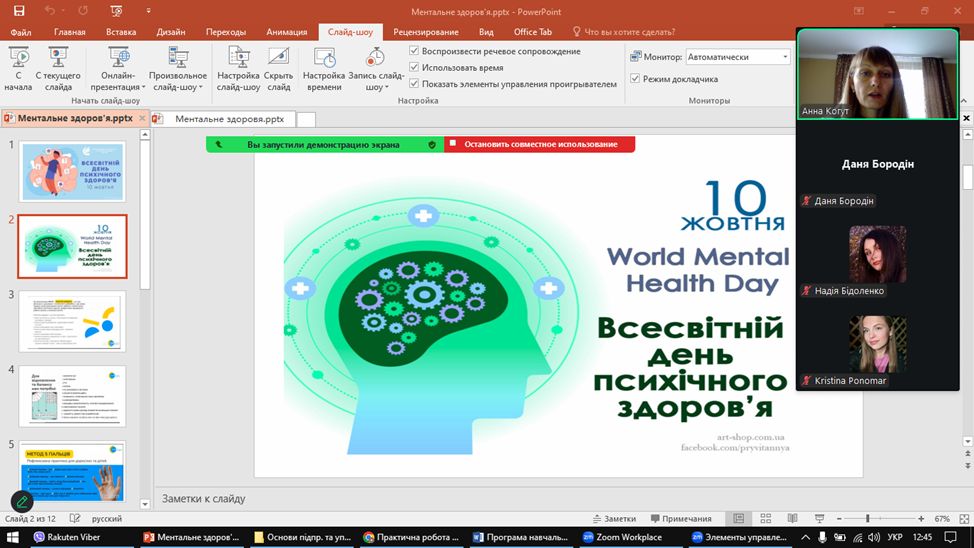The image size is (974, 548).
Task: Toggle the Play Narrations checkbox
Action: pos(415,51)
